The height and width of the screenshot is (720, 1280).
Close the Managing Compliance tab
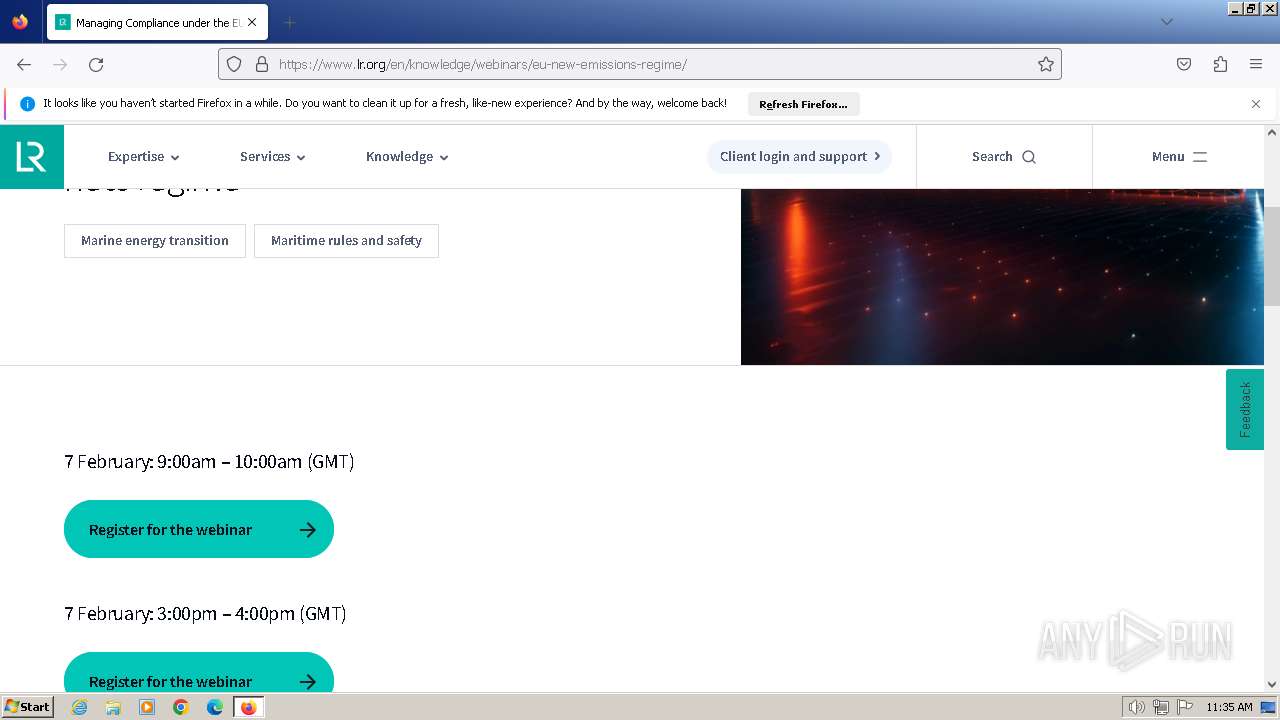(x=252, y=22)
